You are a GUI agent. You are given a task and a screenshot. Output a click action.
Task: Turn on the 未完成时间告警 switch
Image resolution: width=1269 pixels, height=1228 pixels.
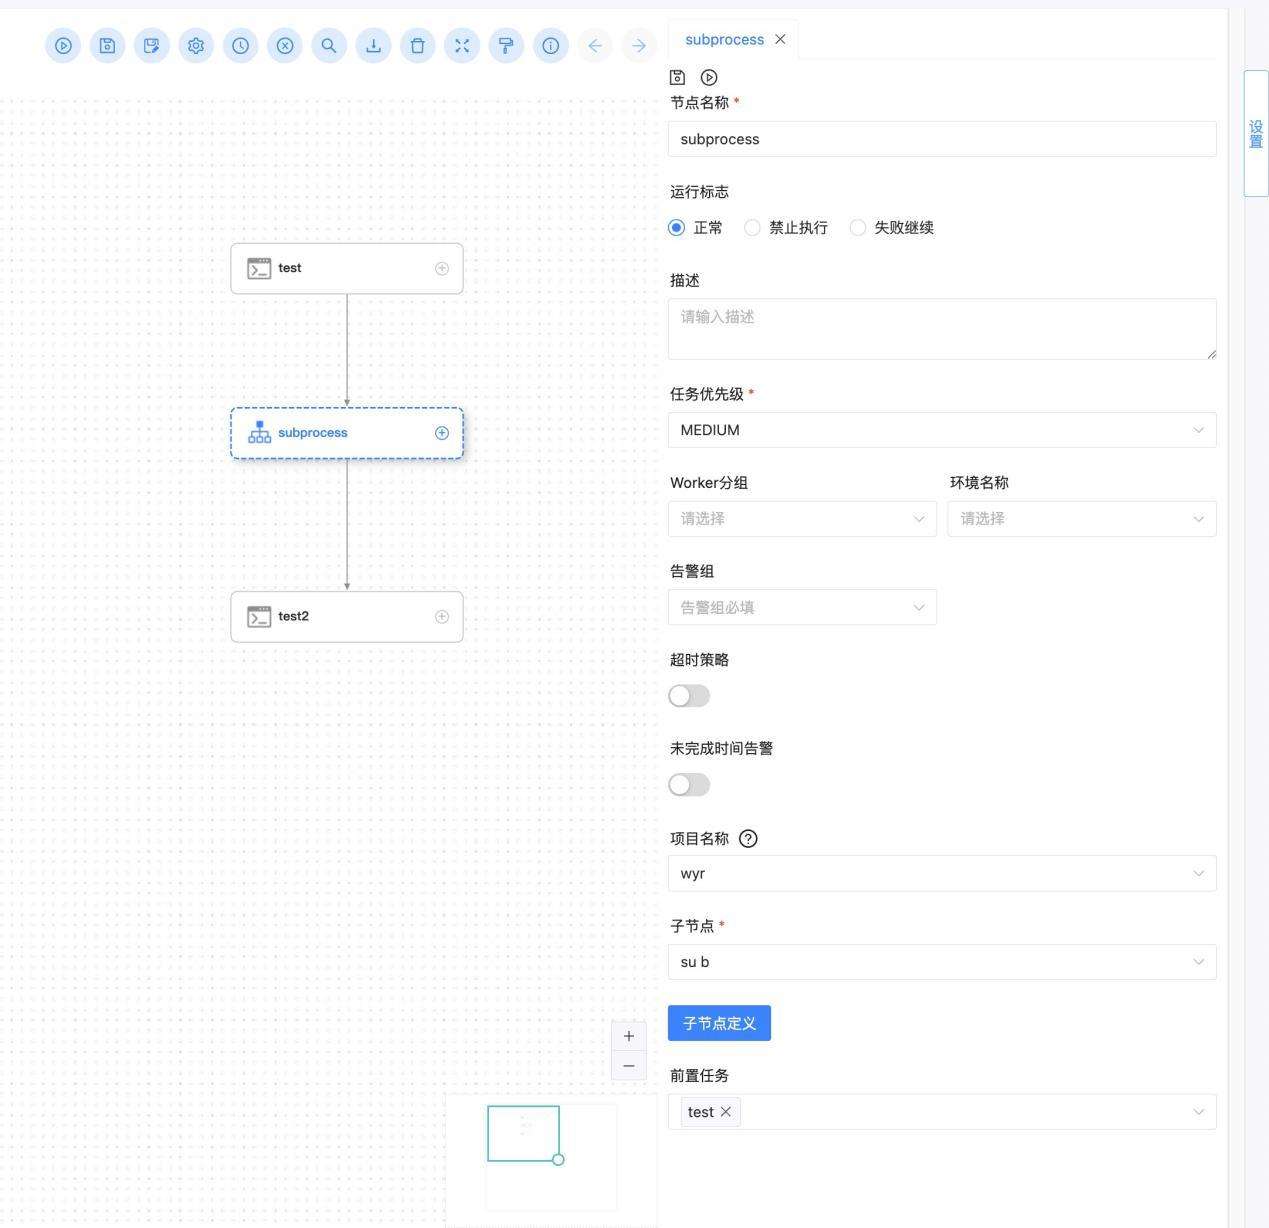click(x=688, y=784)
